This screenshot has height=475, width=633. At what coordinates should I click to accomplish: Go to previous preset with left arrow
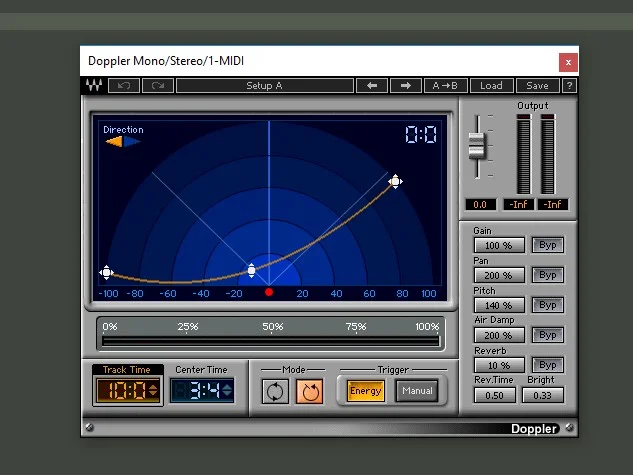tap(372, 86)
